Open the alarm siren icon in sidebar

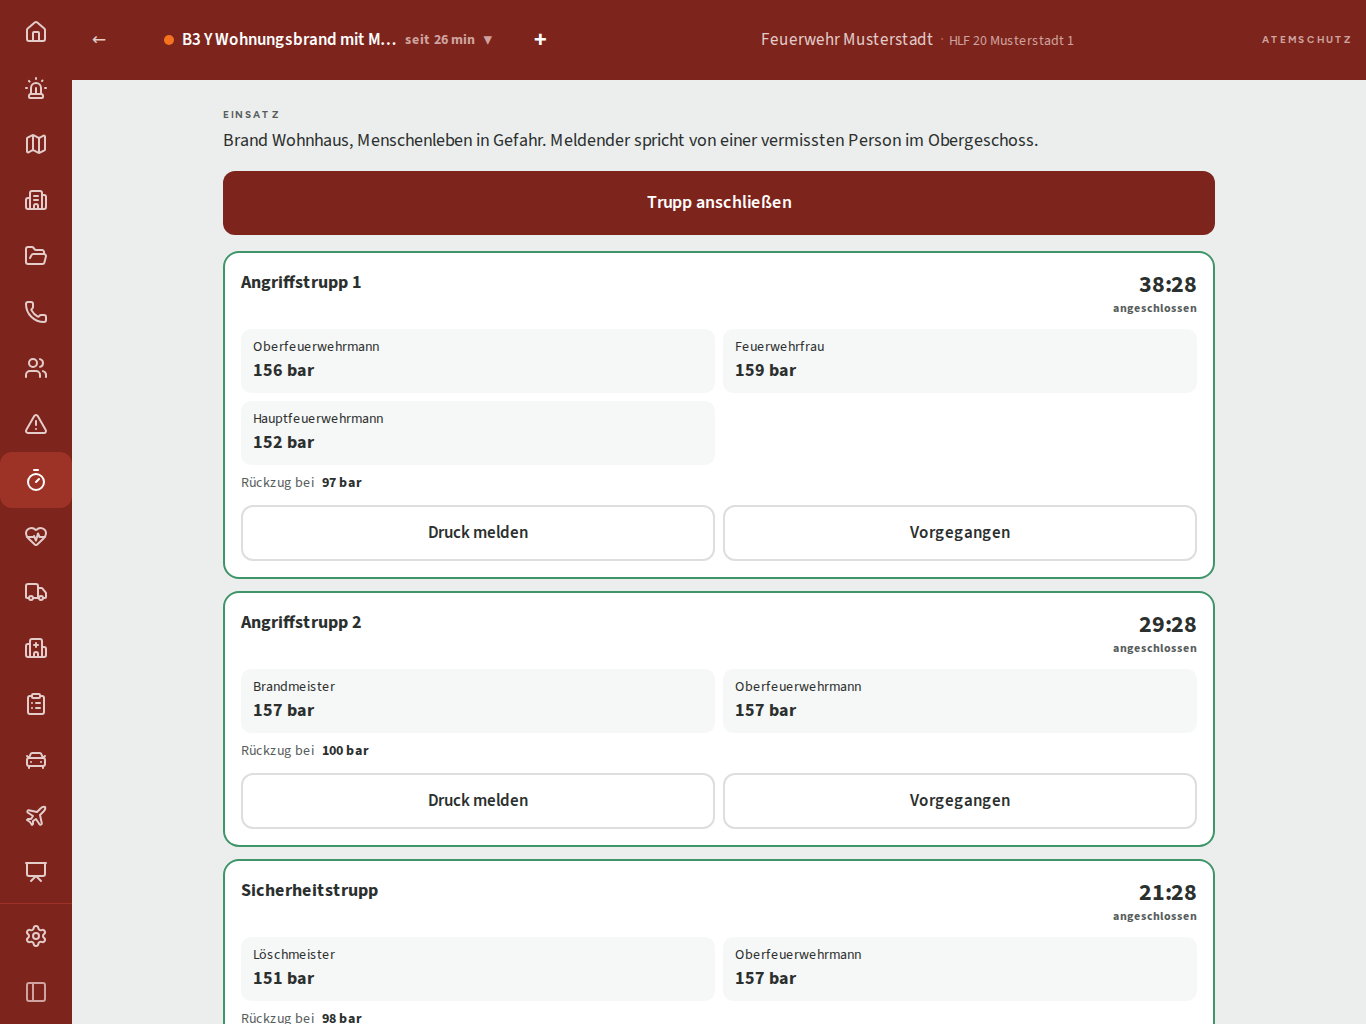[x=36, y=88]
